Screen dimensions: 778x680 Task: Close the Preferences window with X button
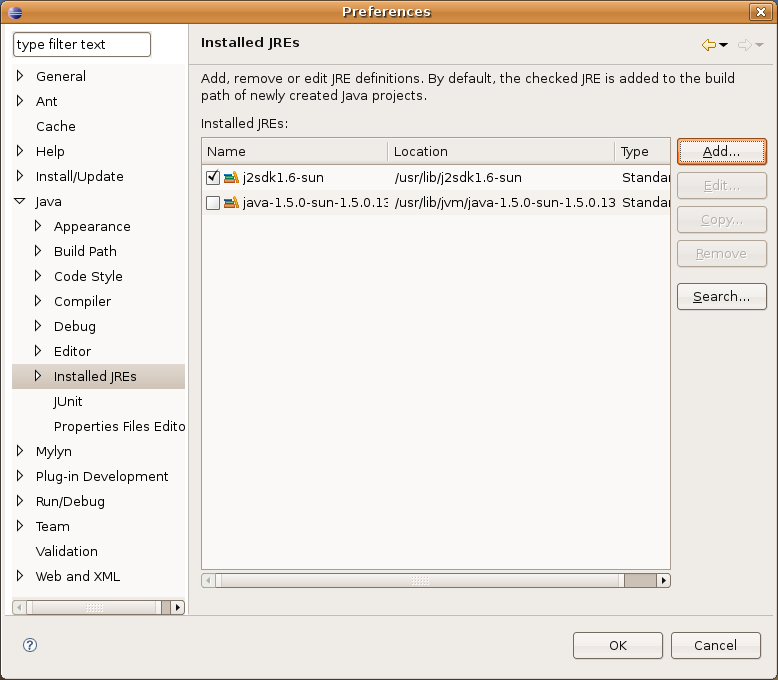[x=762, y=12]
